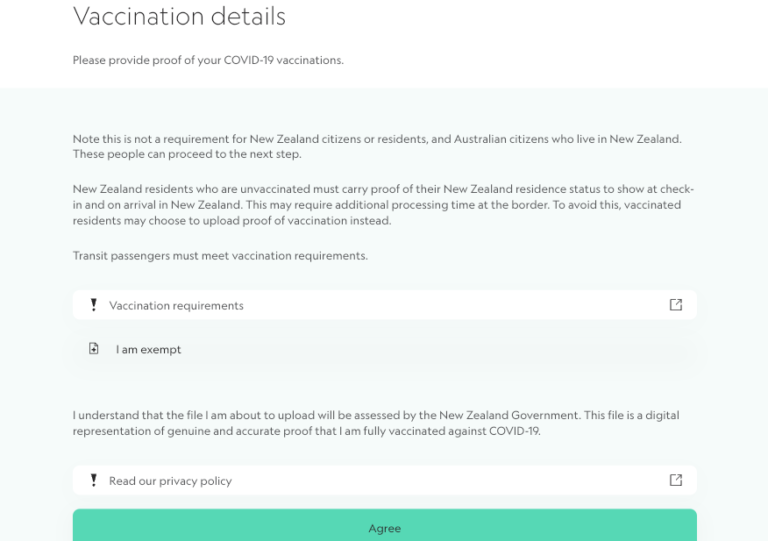Open "Read our privacy policy" text
Screen dimensions: 768x541
tap(170, 481)
